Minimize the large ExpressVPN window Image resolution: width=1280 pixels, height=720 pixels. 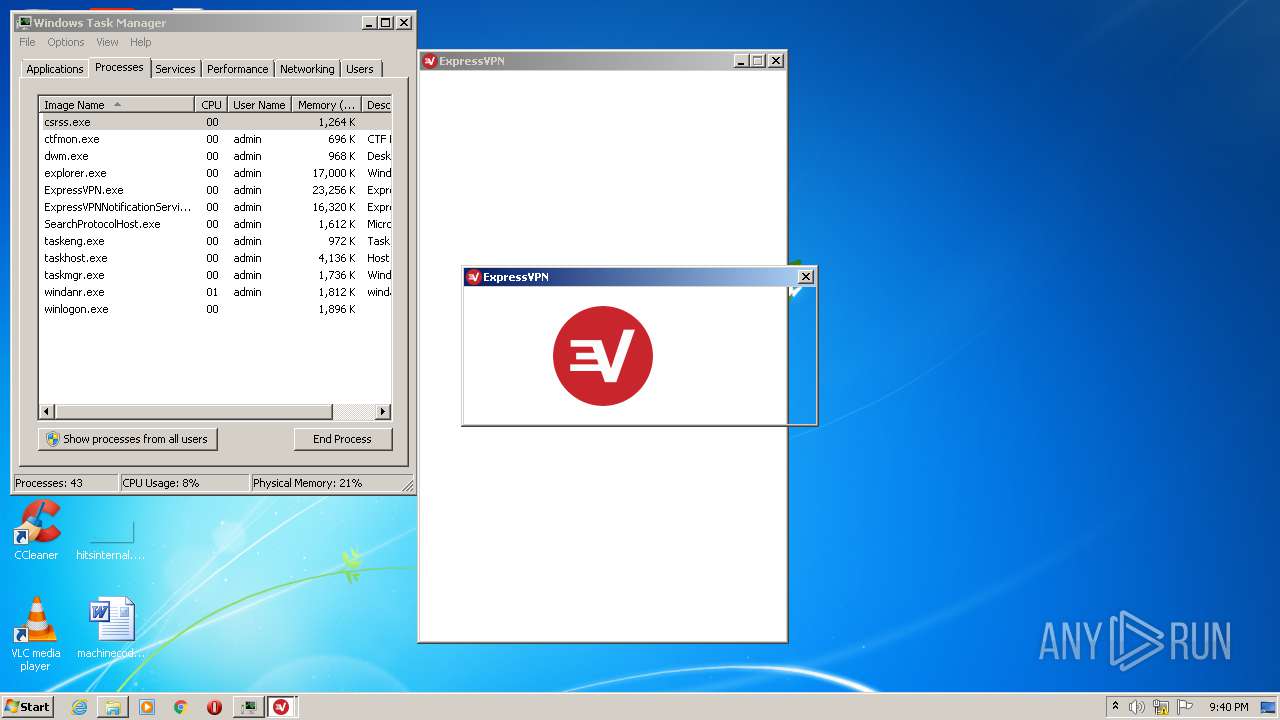(741, 61)
